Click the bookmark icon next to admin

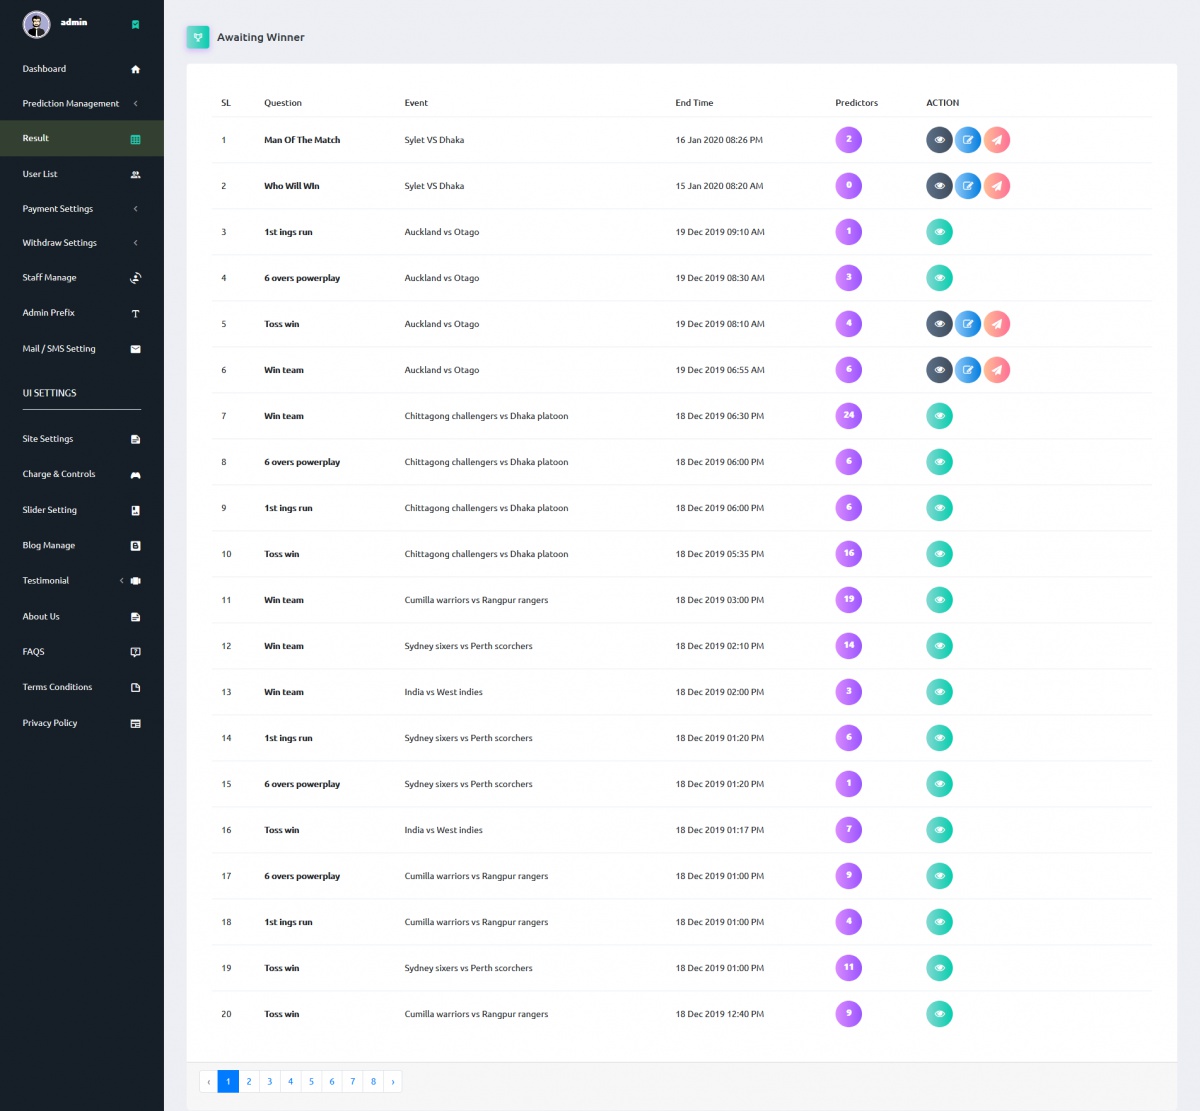pos(135,25)
